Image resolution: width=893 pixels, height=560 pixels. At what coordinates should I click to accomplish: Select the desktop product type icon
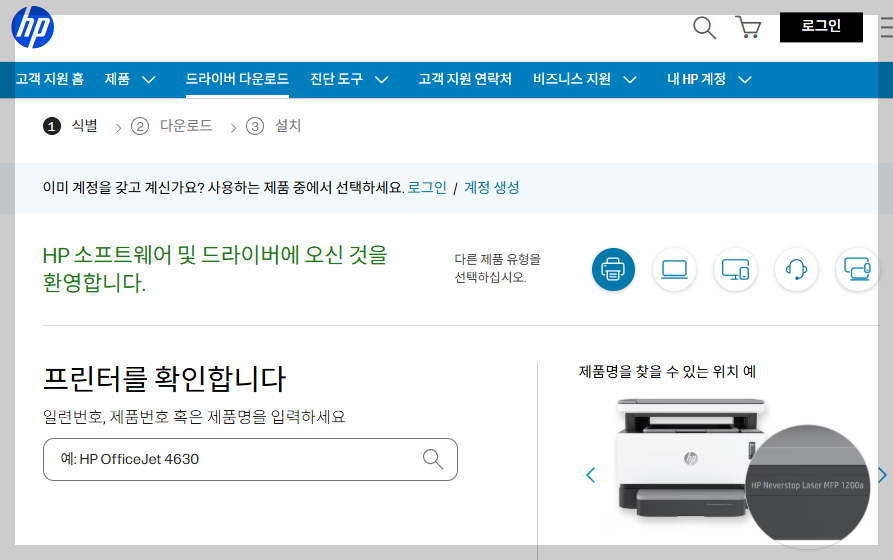(735, 269)
